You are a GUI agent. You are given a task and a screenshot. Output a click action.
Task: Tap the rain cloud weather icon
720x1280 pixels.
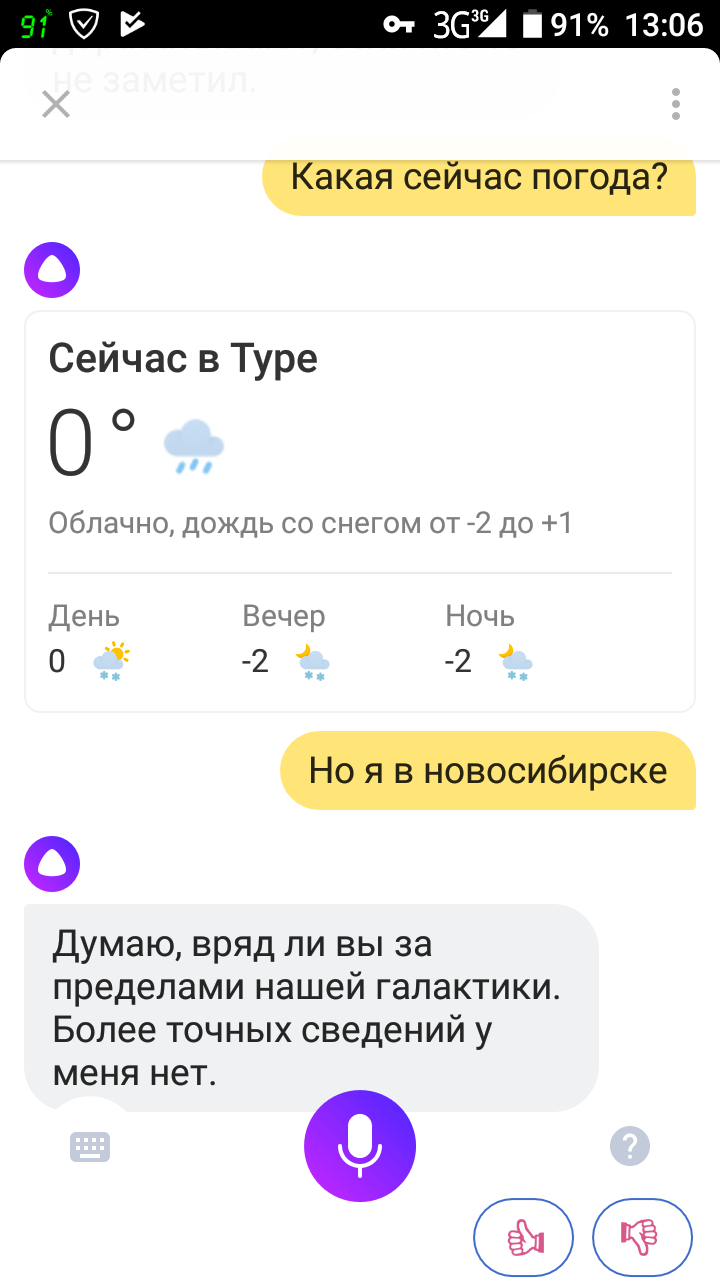tap(194, 446)
